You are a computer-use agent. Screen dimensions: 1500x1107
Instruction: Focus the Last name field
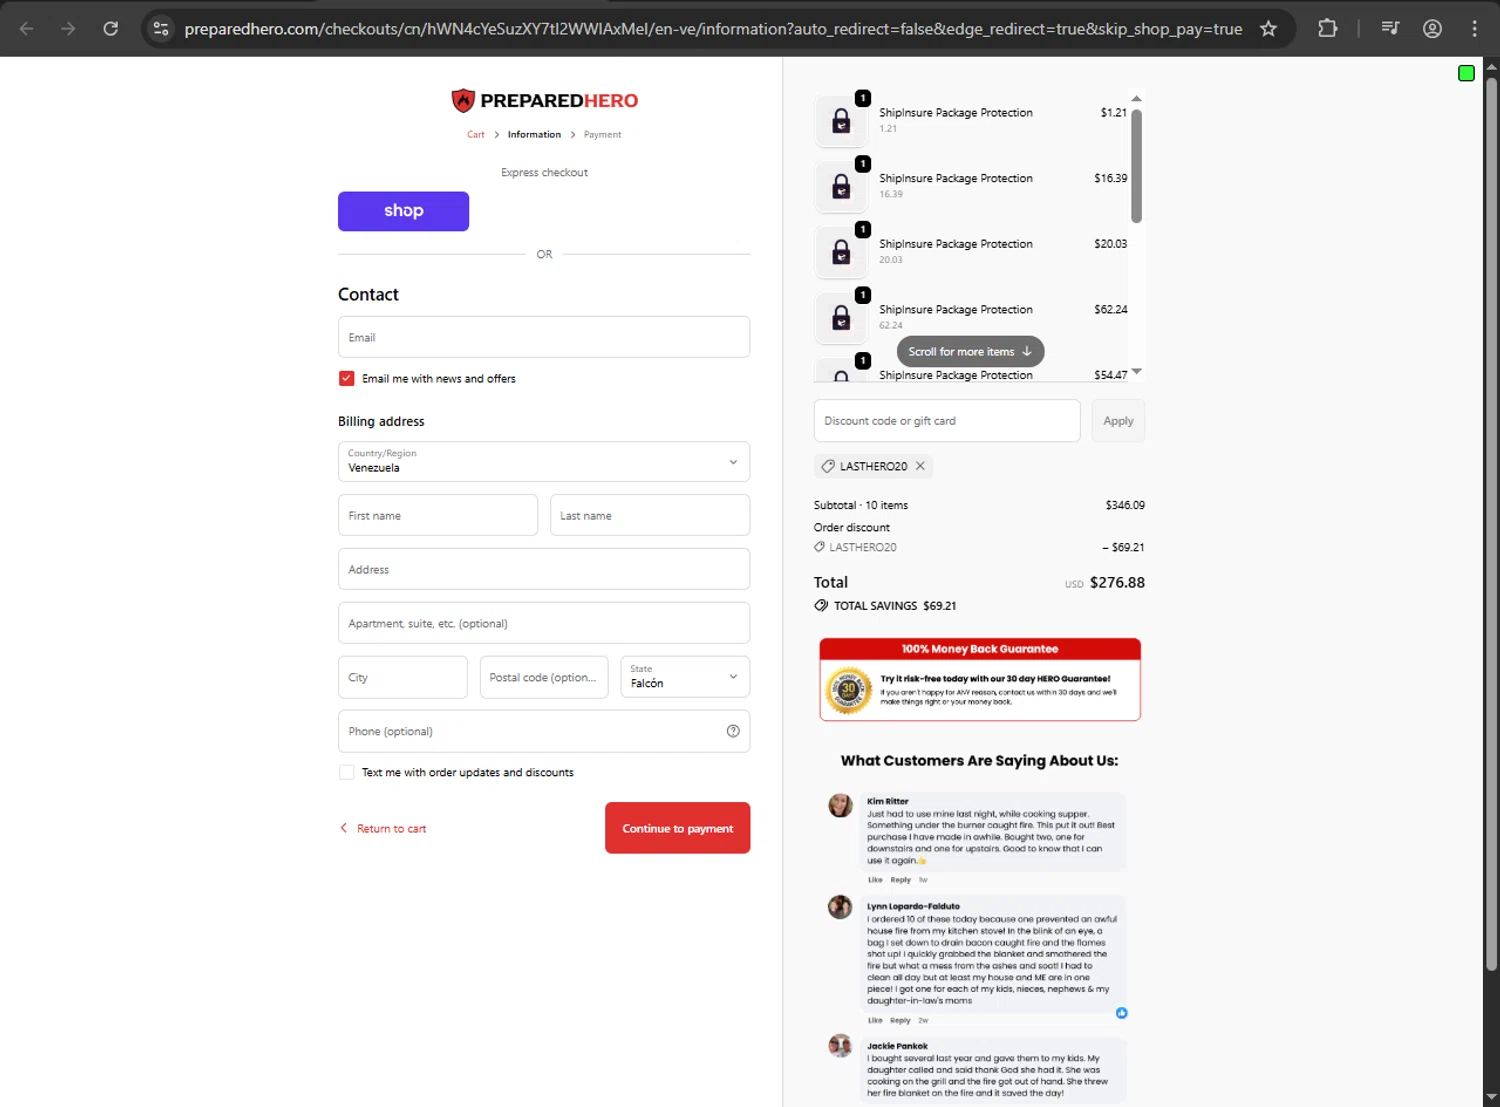coord(650,515)
